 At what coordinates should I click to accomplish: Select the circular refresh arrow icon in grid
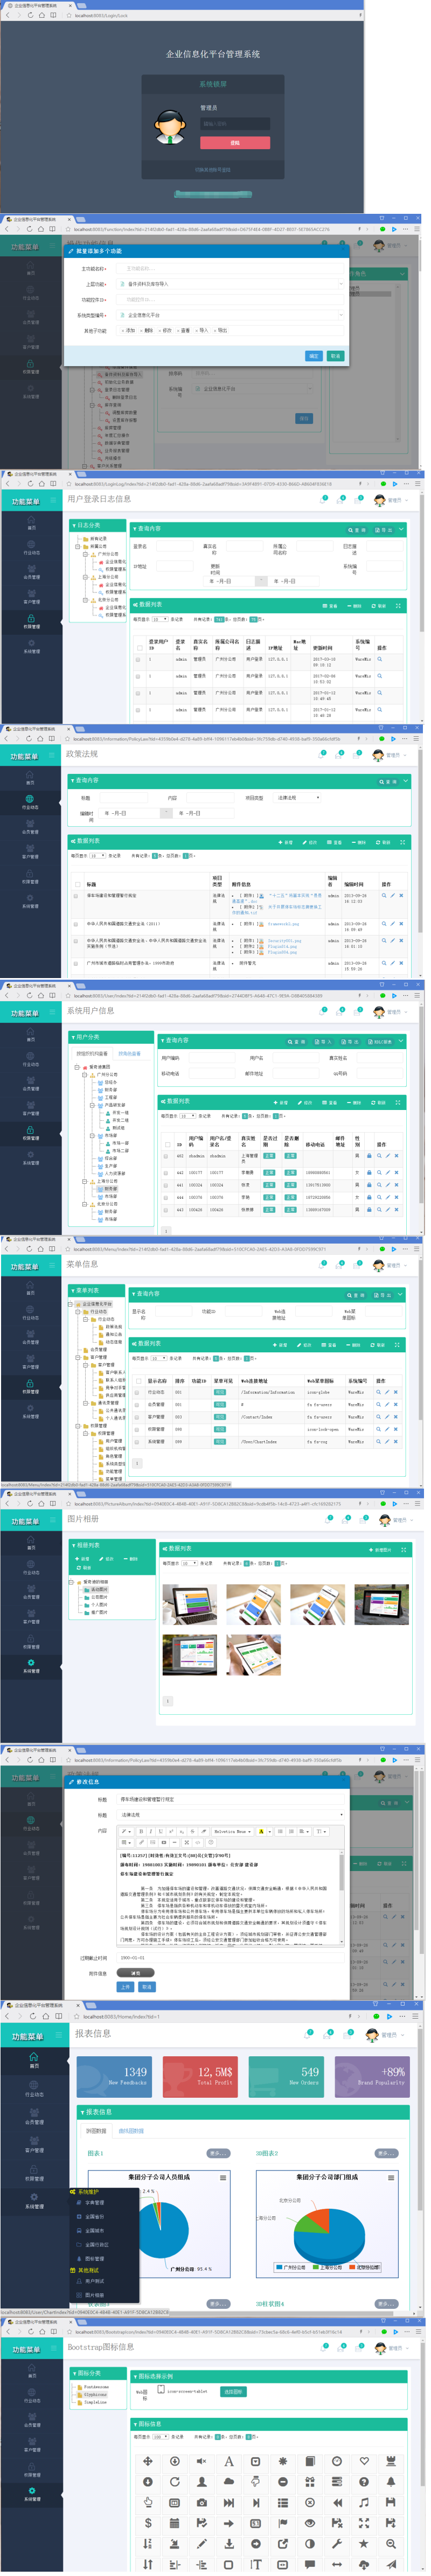[x=175, y=2482]
